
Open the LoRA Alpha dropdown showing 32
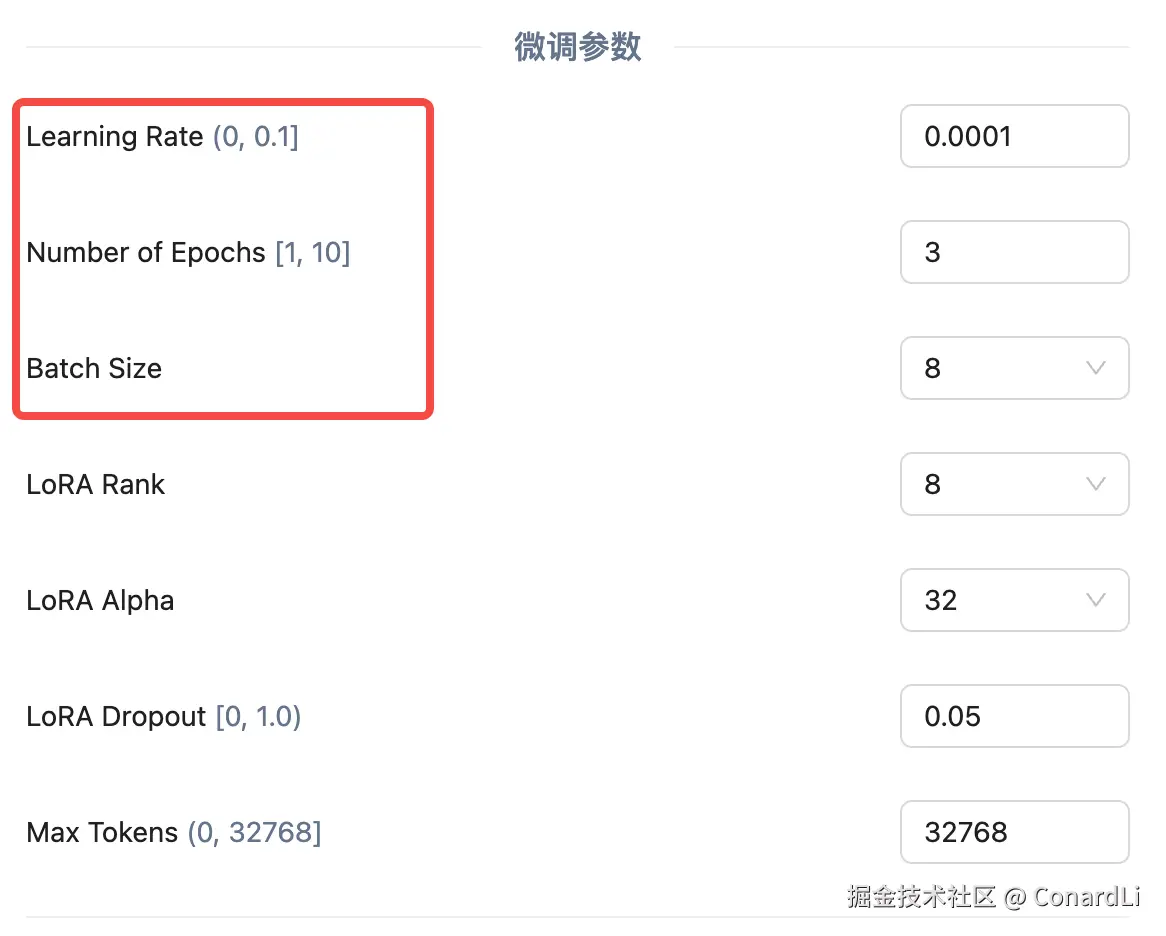1013,600
